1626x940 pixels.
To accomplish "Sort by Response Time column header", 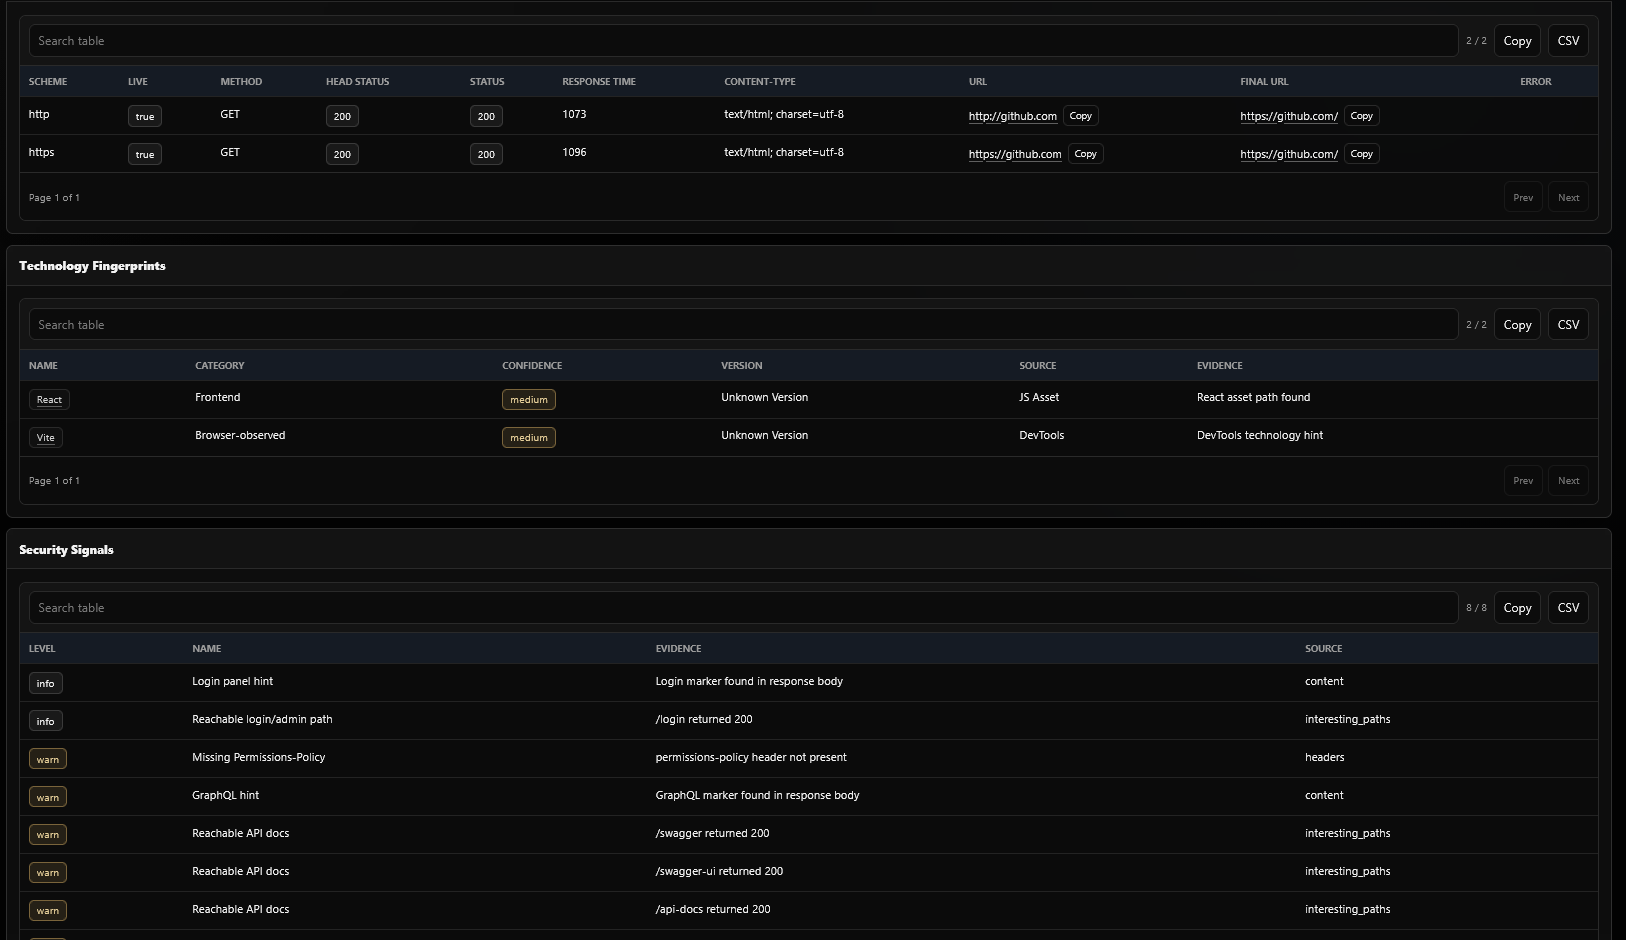I will coord(598,82).
